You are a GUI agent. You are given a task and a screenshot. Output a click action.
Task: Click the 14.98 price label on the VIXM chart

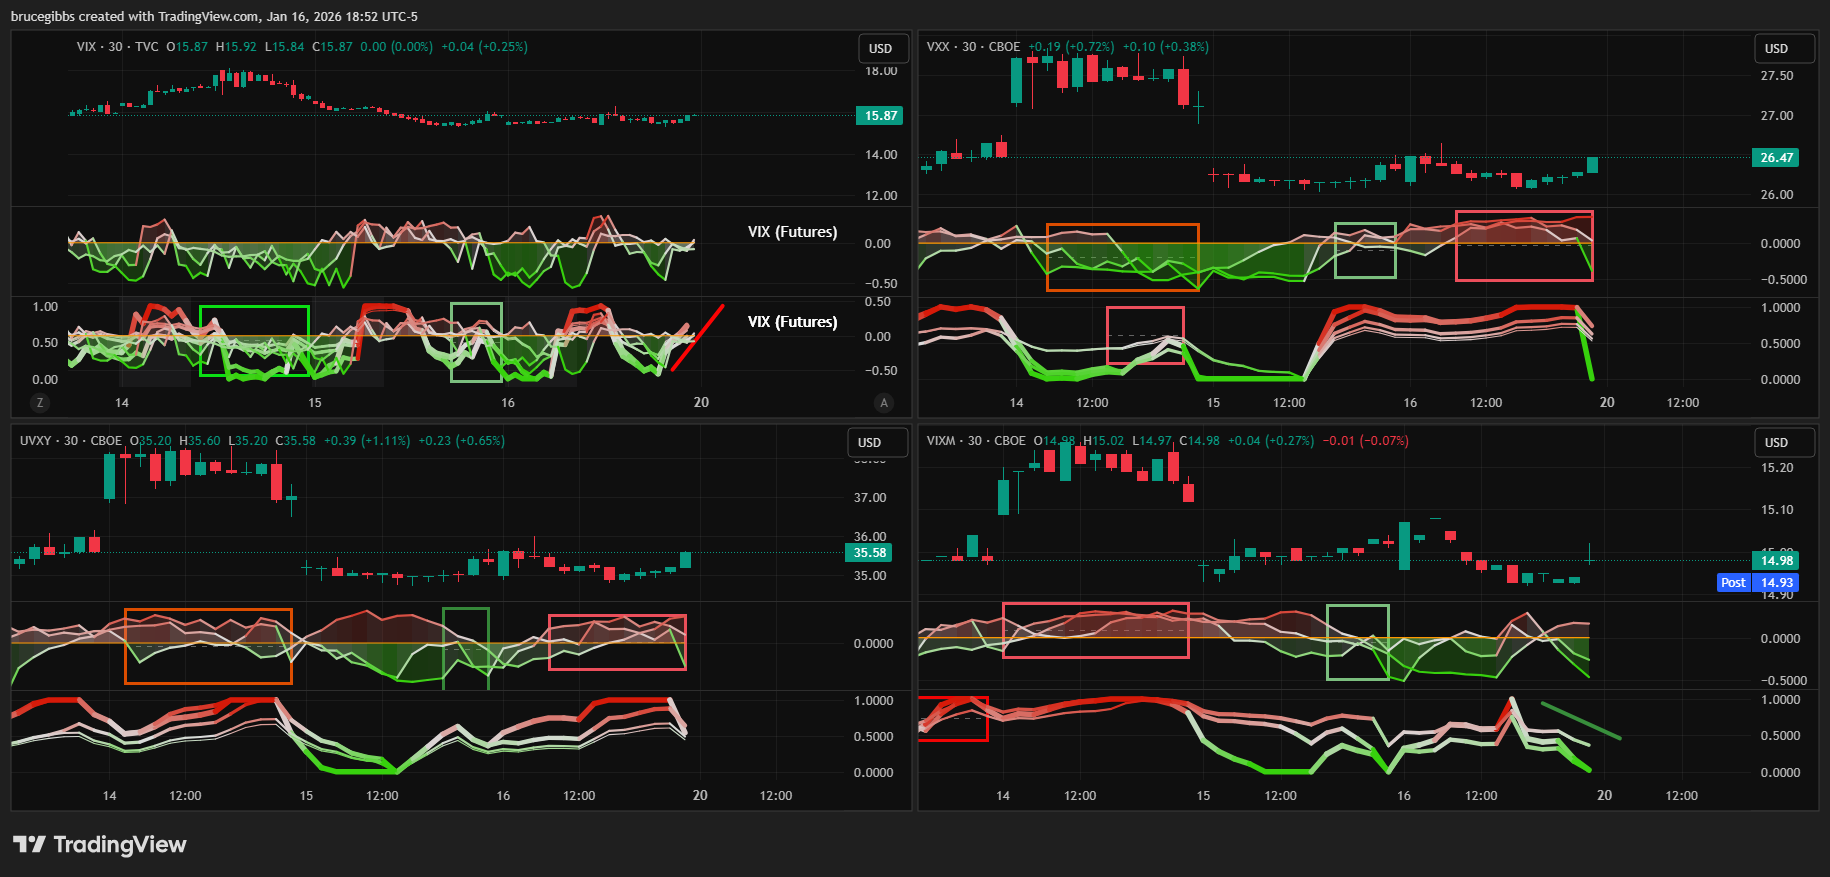[x=1776, y=561]
